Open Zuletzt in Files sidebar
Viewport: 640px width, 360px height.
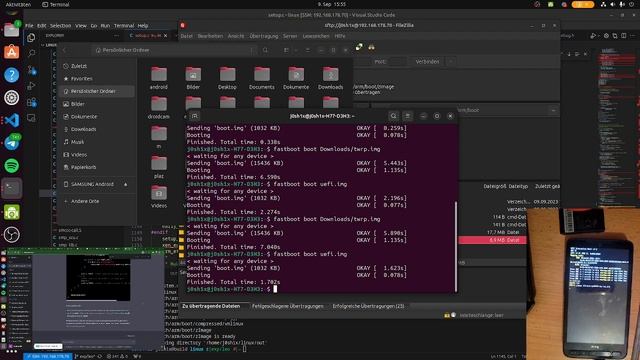[78, 66]
